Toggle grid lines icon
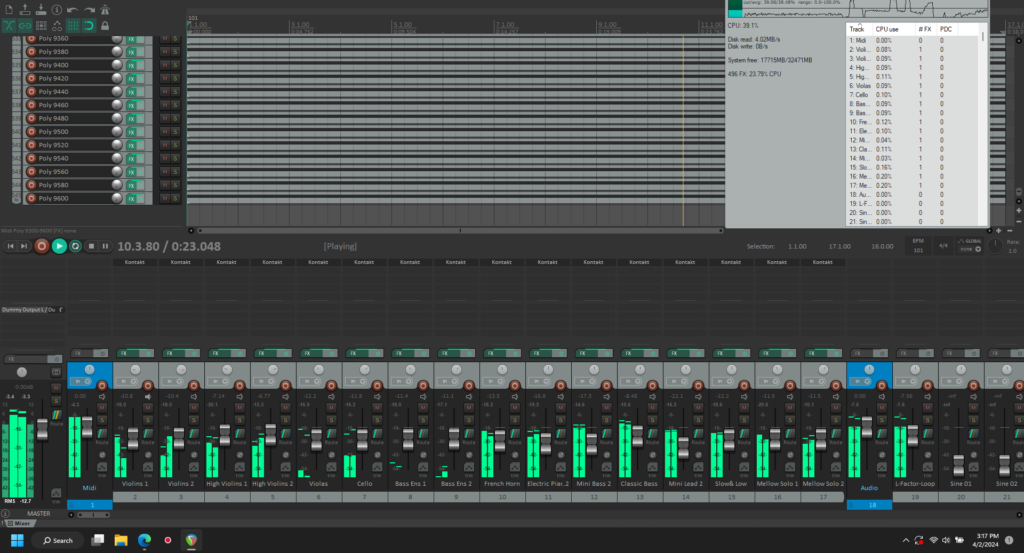Screen dimensions: 1024x553 [x=72, y=25]
